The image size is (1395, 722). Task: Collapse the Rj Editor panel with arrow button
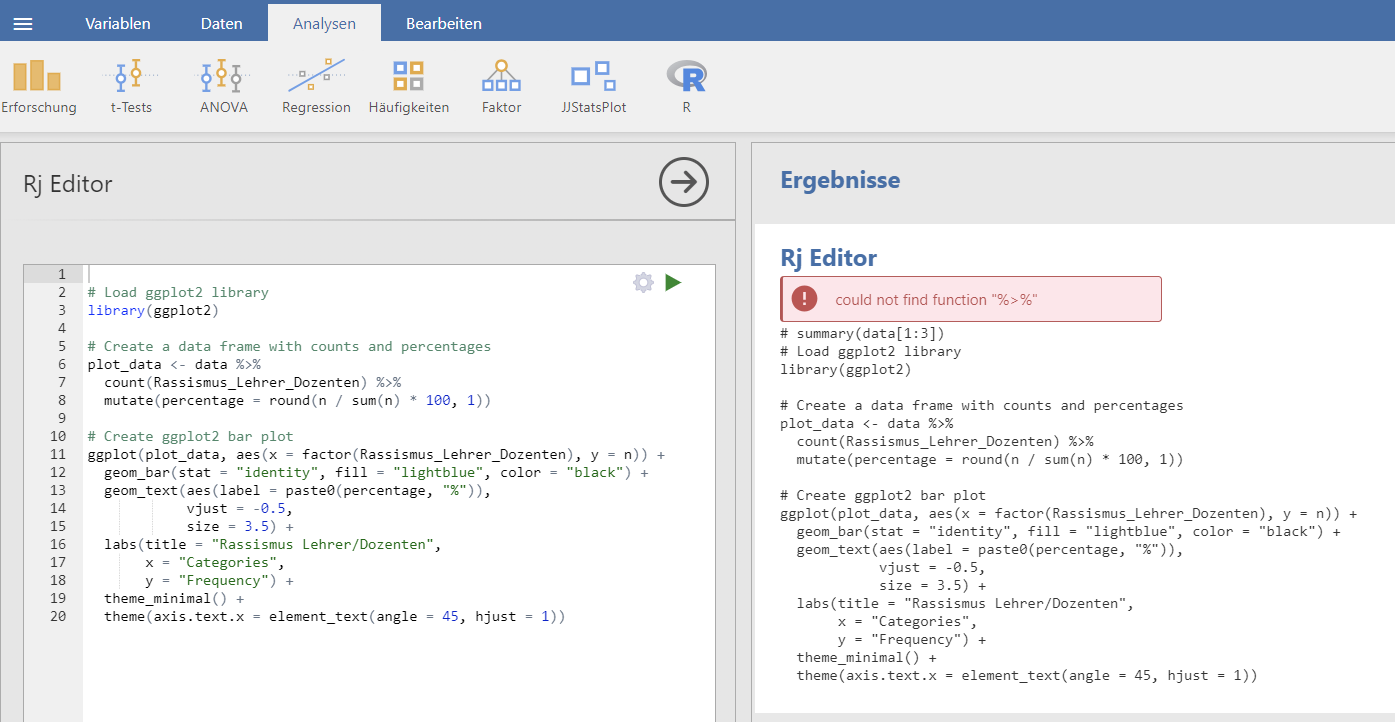coord(684,182)
